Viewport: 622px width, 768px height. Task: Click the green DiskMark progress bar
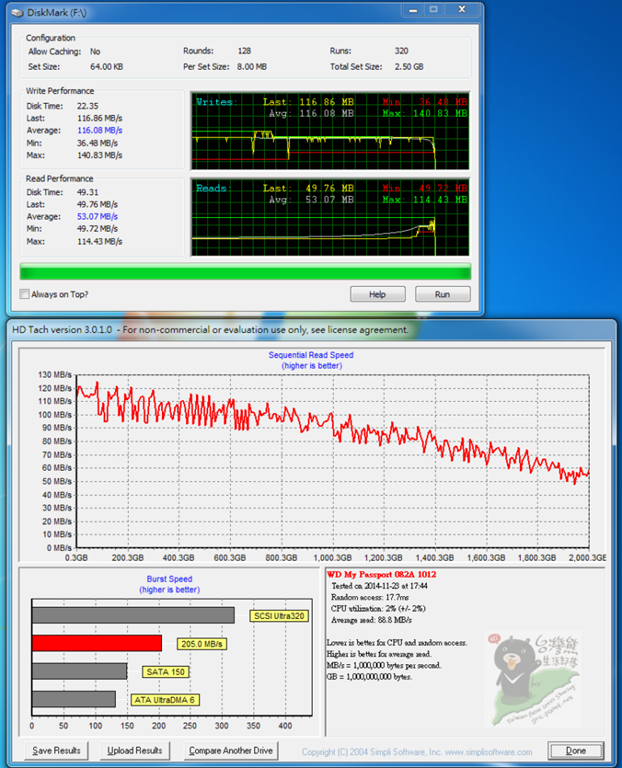tap(245, 271)
